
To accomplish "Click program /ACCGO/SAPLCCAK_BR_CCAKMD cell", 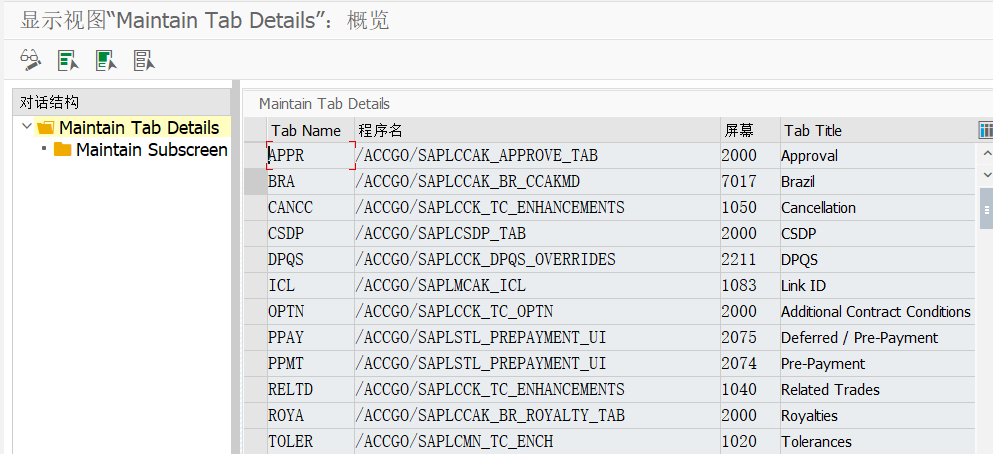I will 537,182.
